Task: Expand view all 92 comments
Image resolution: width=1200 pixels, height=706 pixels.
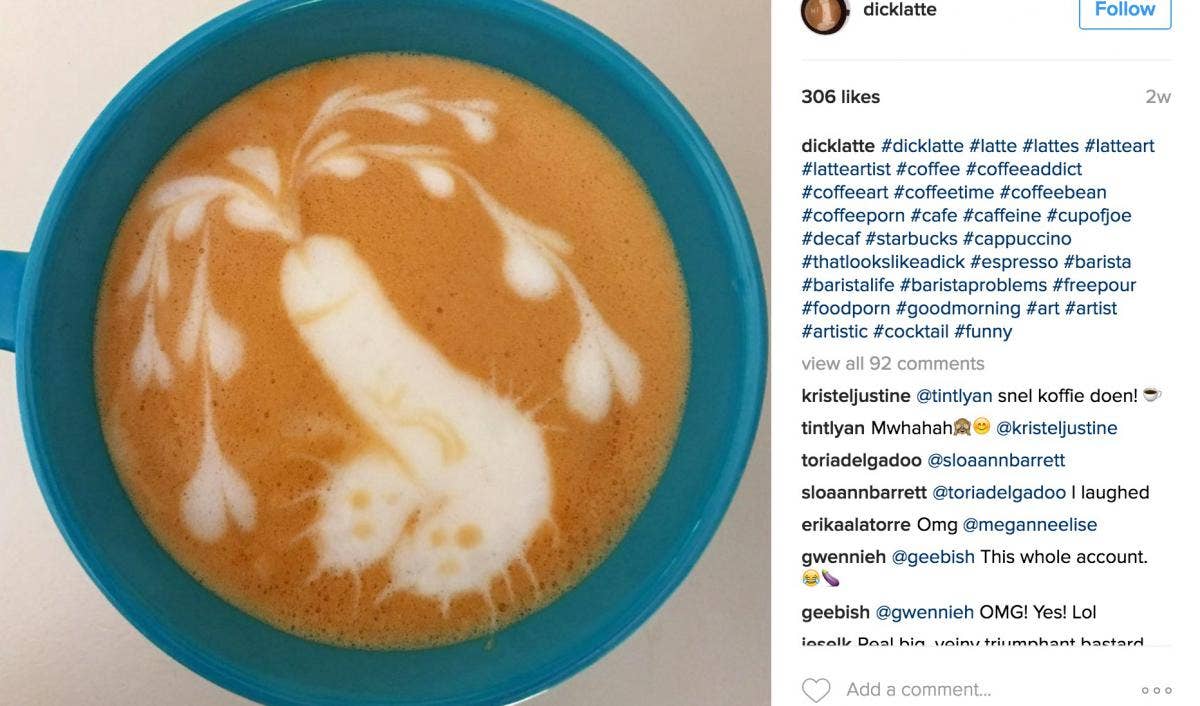Action: pyautogui.click(x=893, y=363)
